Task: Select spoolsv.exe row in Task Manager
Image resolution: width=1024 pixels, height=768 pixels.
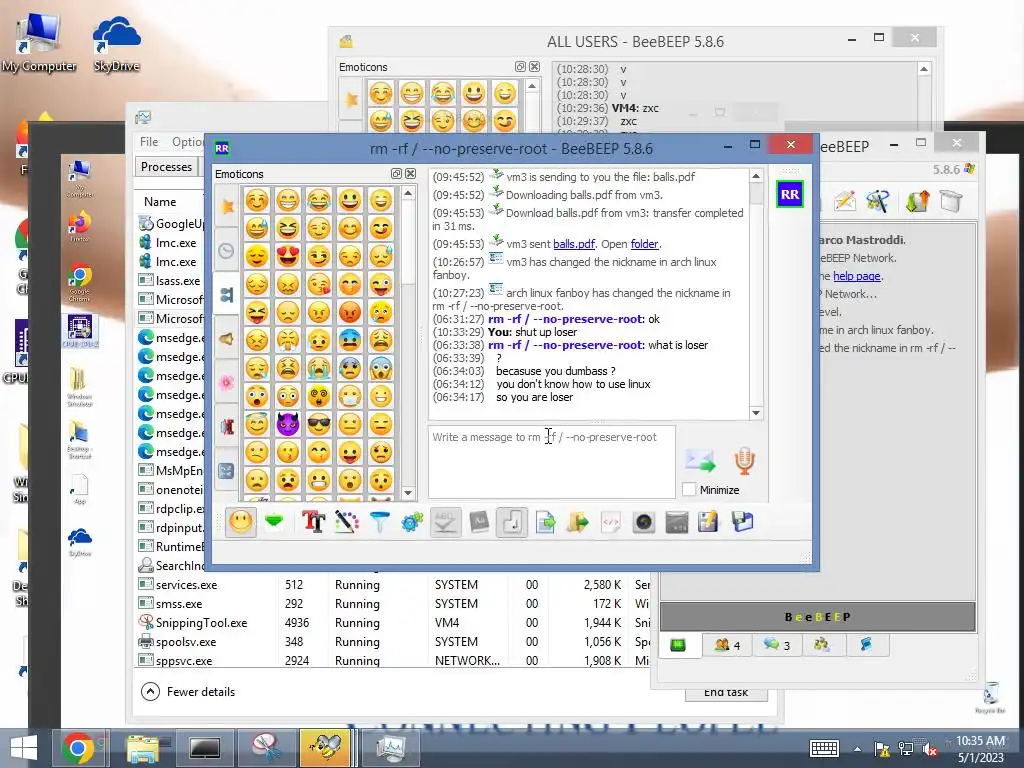Action: (393, 642)
